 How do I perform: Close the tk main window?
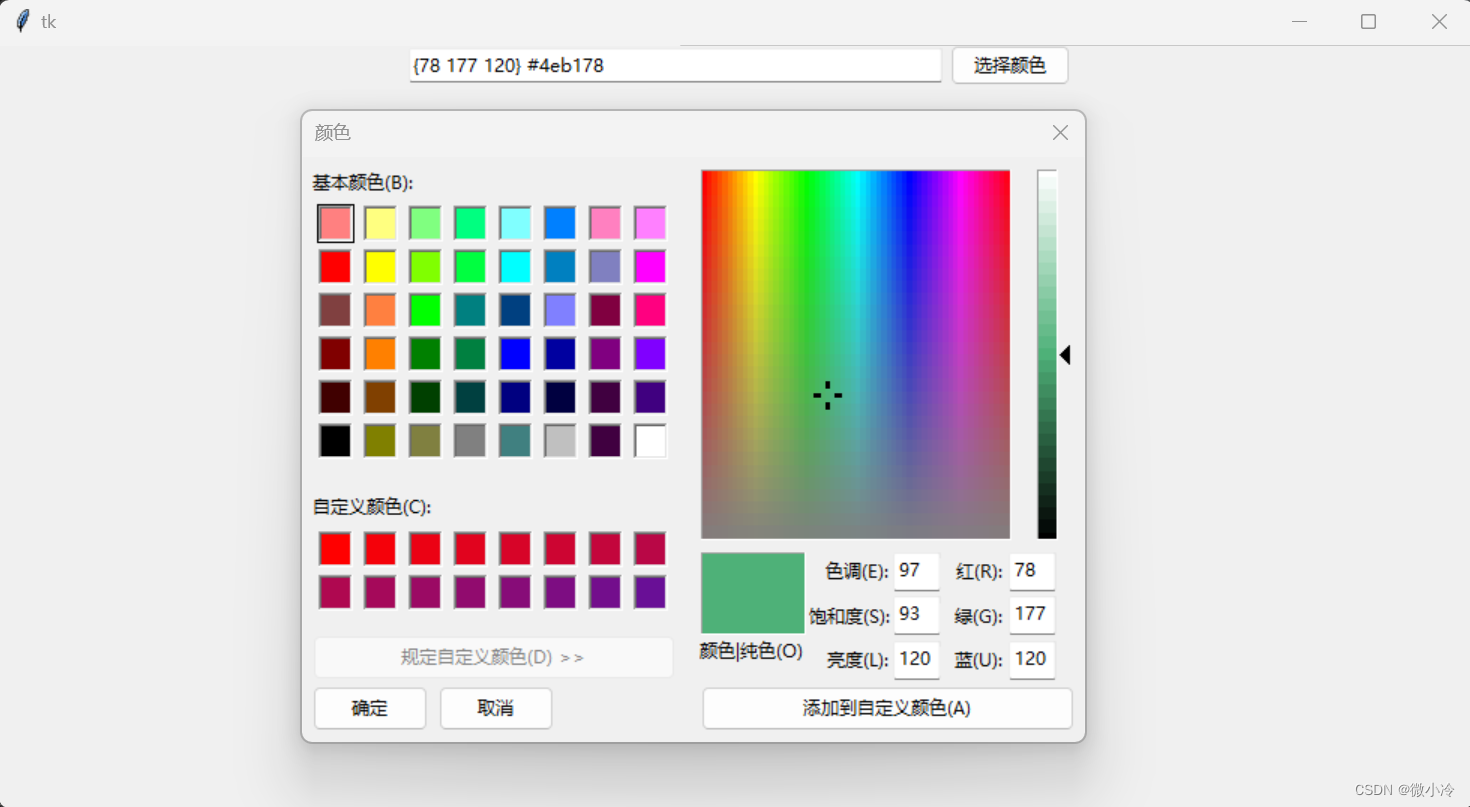(1438, 22)
